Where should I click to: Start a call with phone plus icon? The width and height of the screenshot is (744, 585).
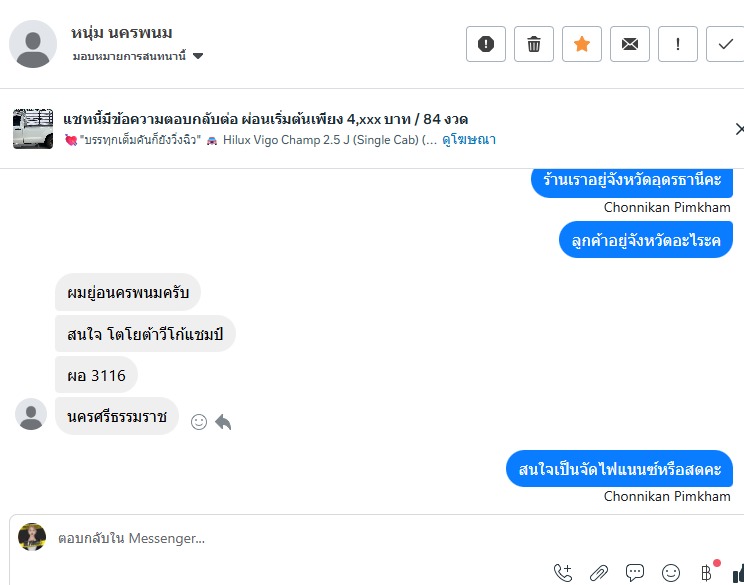(x=563, y=573)
